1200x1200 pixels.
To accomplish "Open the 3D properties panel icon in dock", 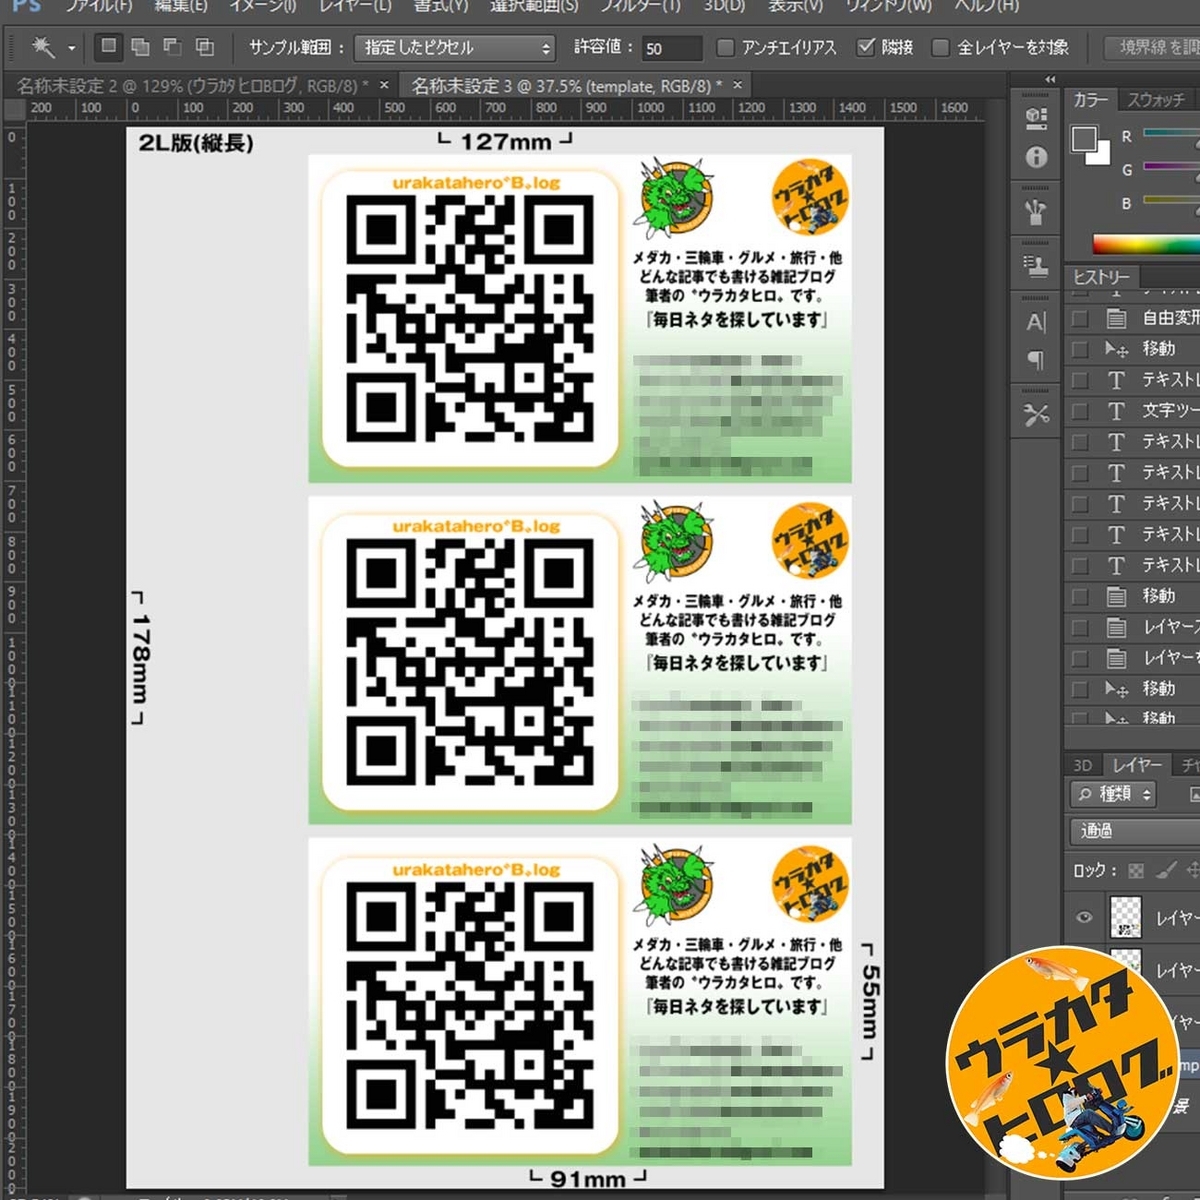I will pyautogui.click(x=1036, y=118).
